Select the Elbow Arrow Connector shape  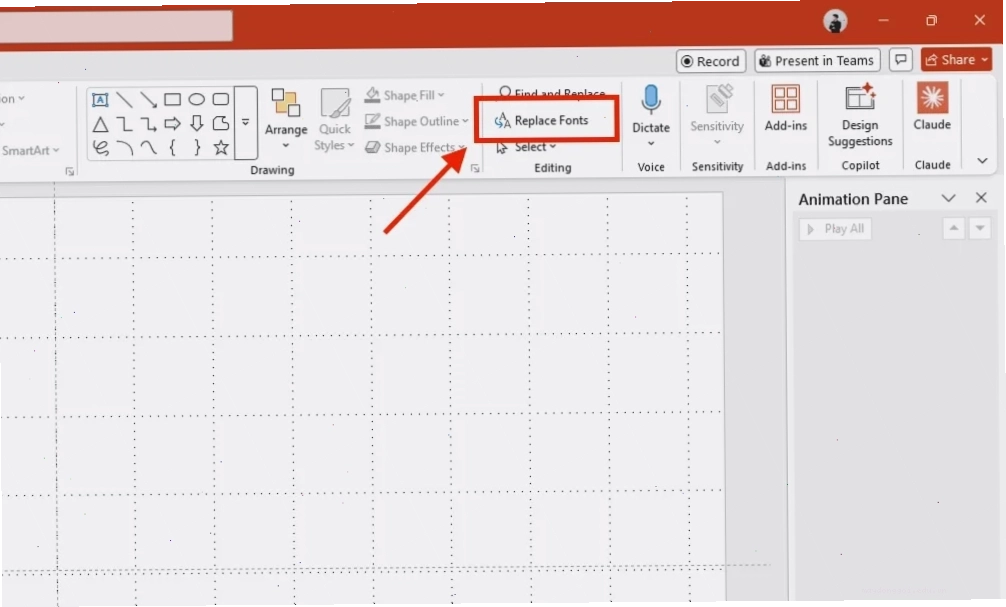(x=148, y=124)
